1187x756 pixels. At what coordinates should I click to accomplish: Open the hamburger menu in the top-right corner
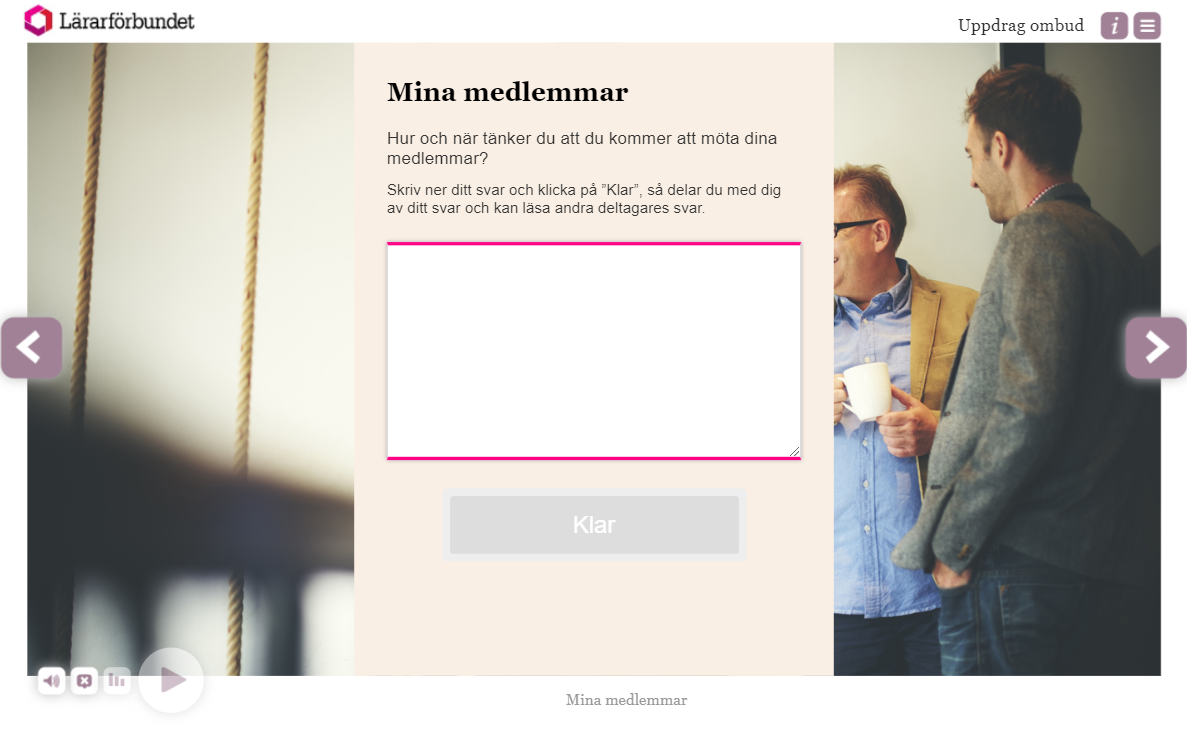[x=1147, y=26]
